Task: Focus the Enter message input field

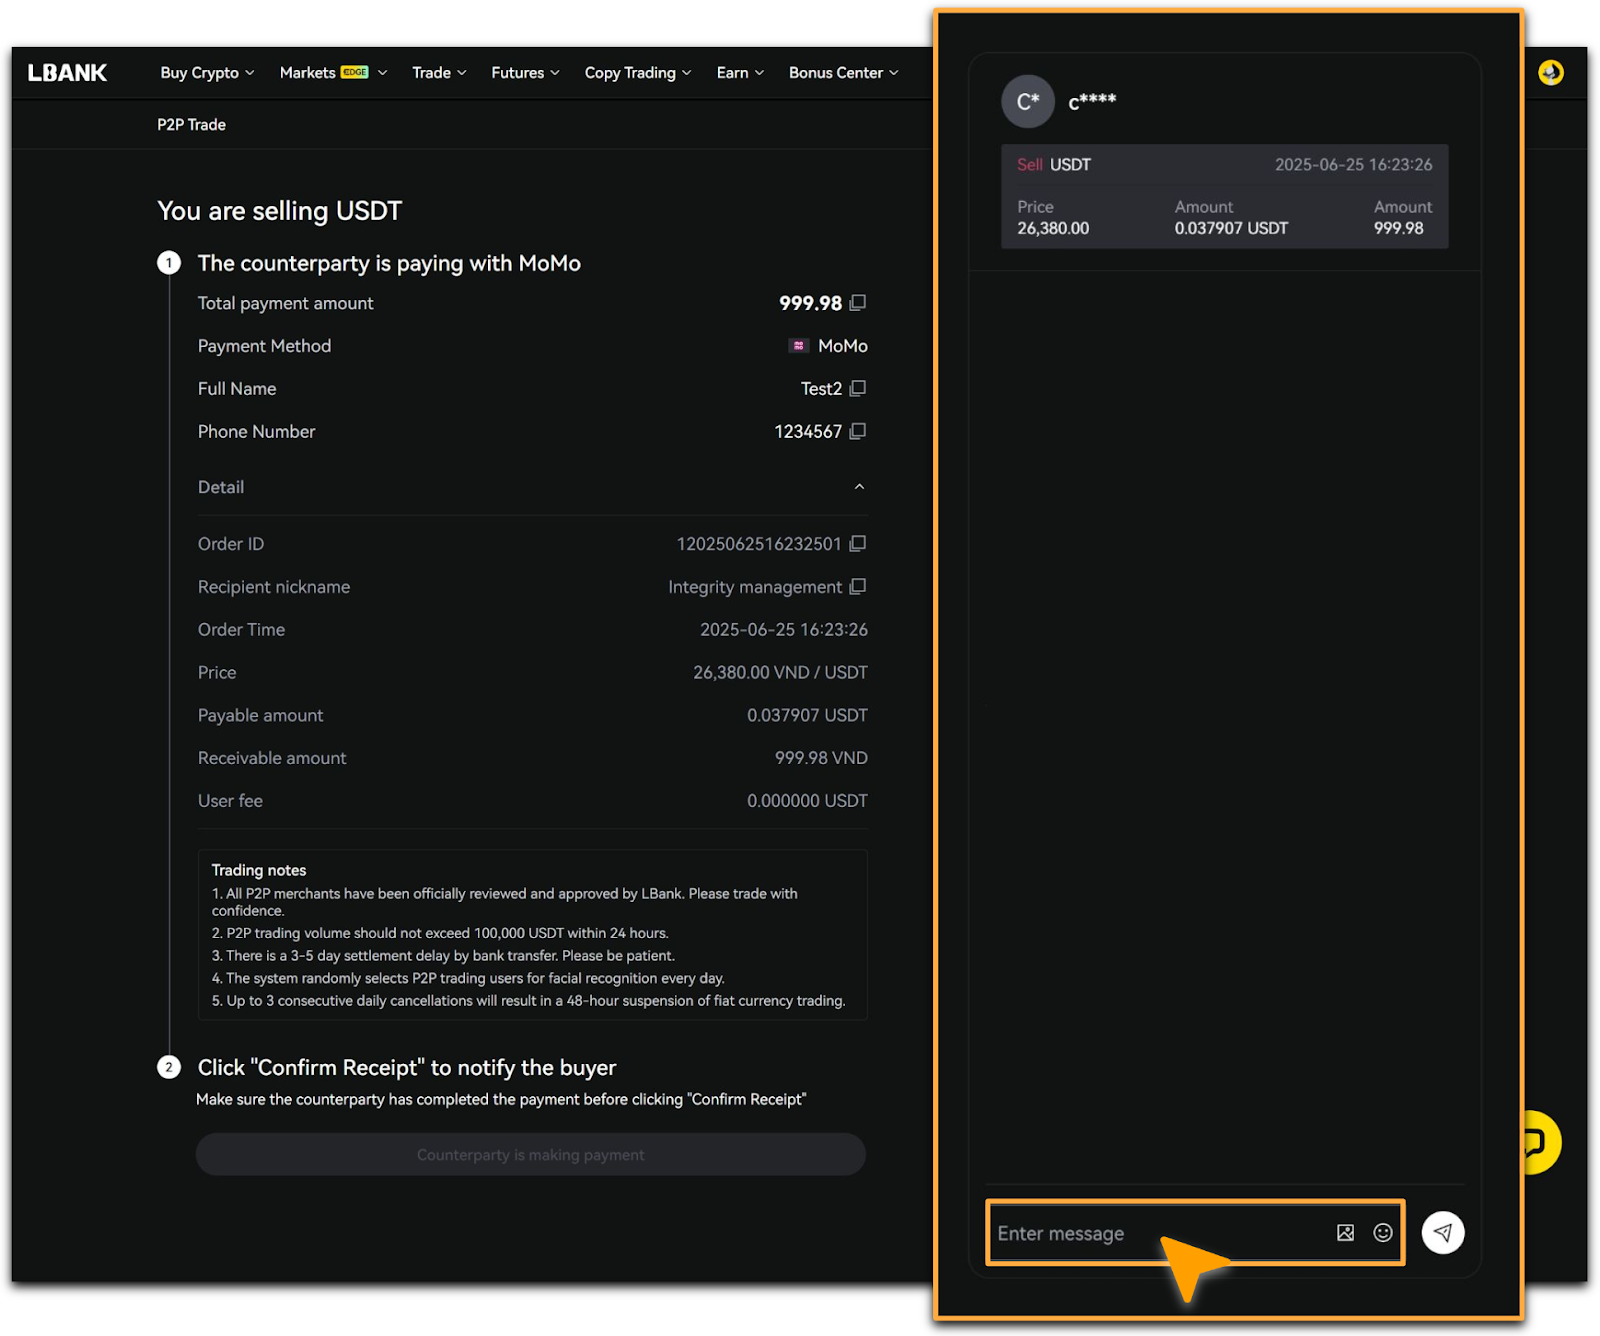Action: [x=1150, y=1233]
